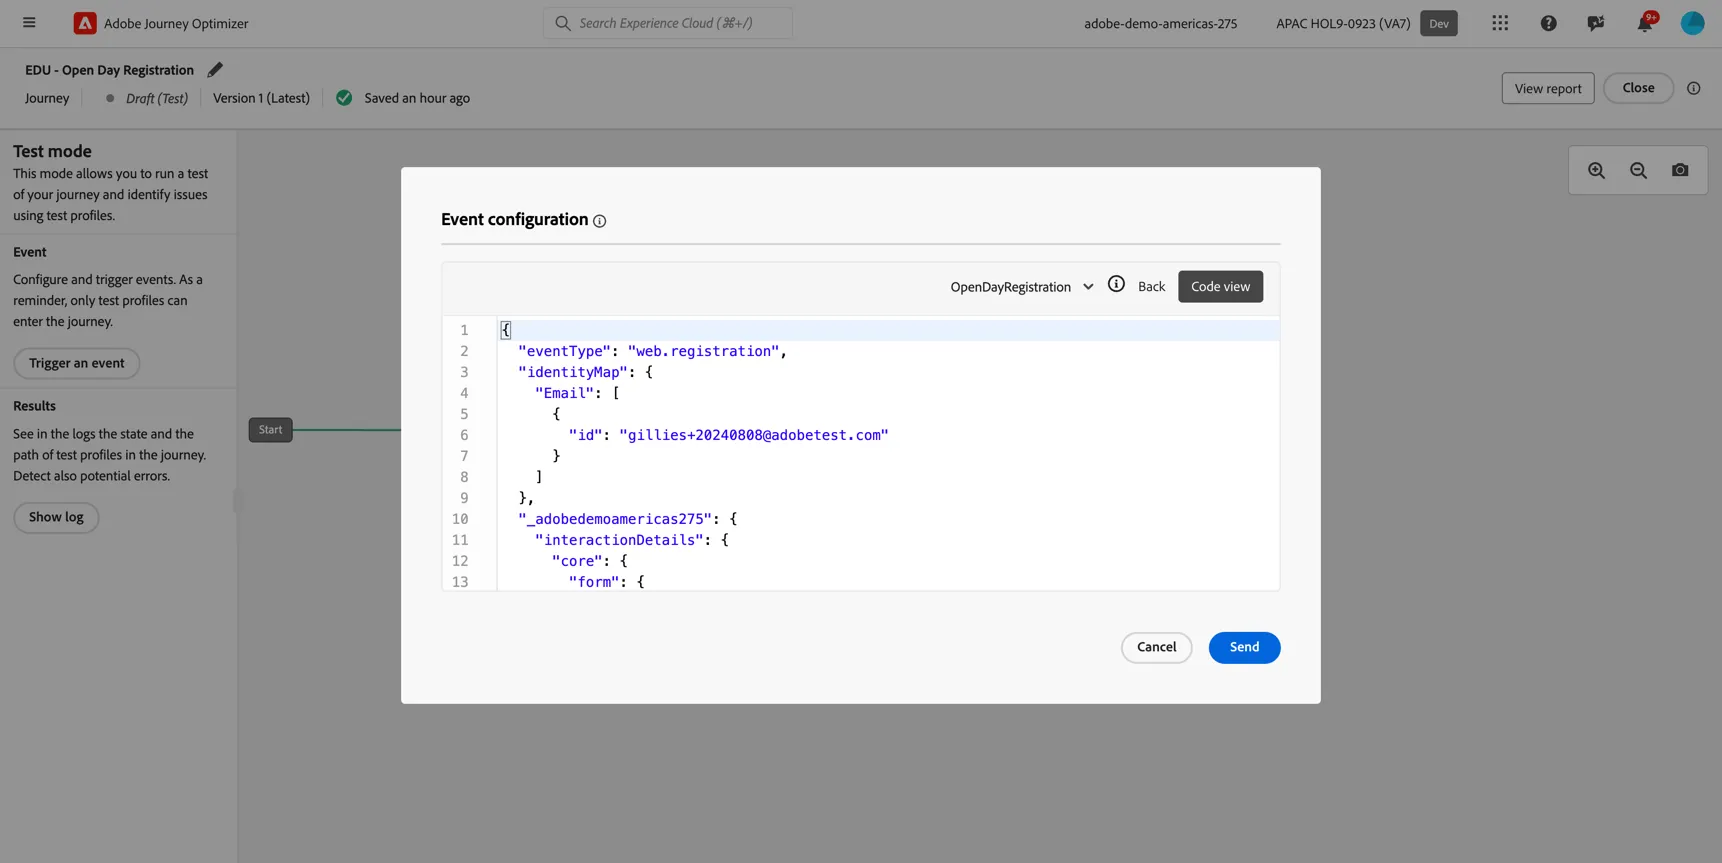Click the Trigger an event button
The width and height of the screenshot is (1722, 863).
pyautogui.click(x=77, y=363)
